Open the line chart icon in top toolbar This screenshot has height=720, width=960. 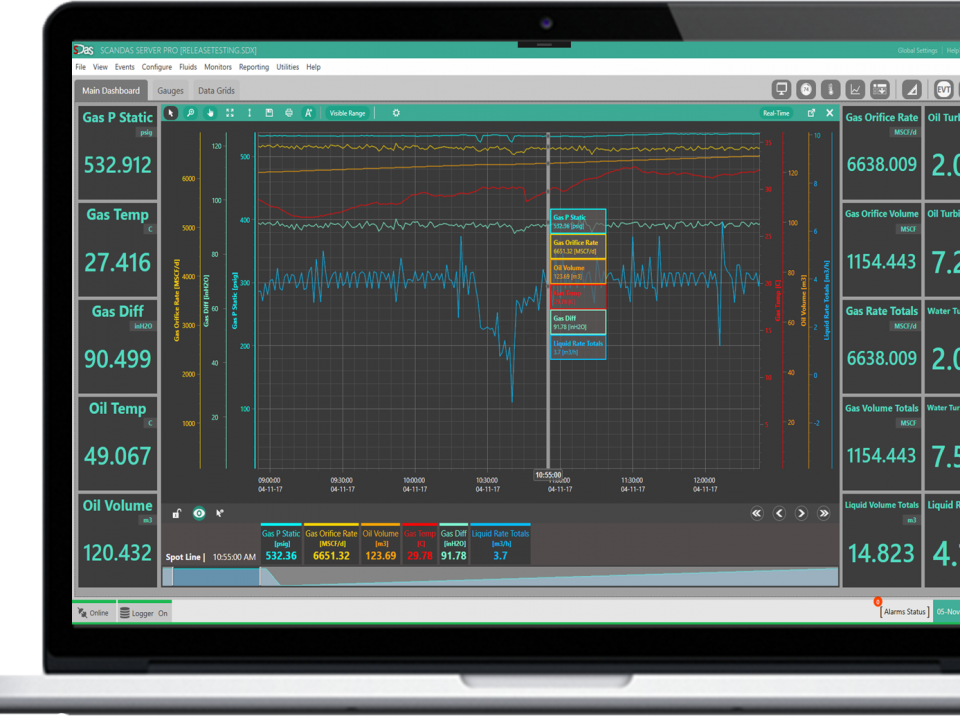click(855, 89)
